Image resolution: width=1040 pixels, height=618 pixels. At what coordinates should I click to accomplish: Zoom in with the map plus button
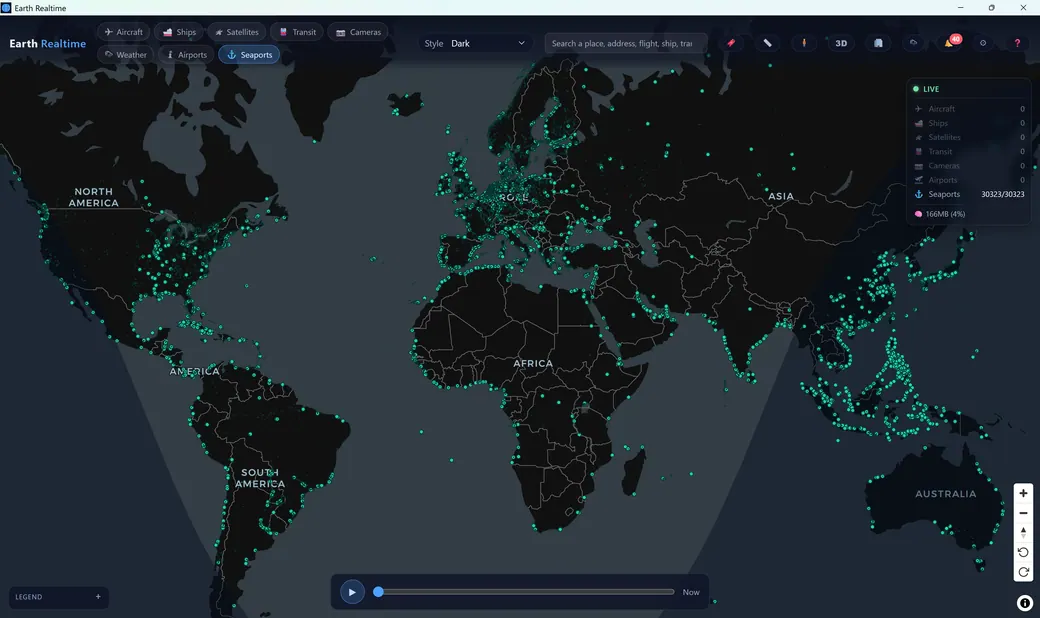[1023, 493]
